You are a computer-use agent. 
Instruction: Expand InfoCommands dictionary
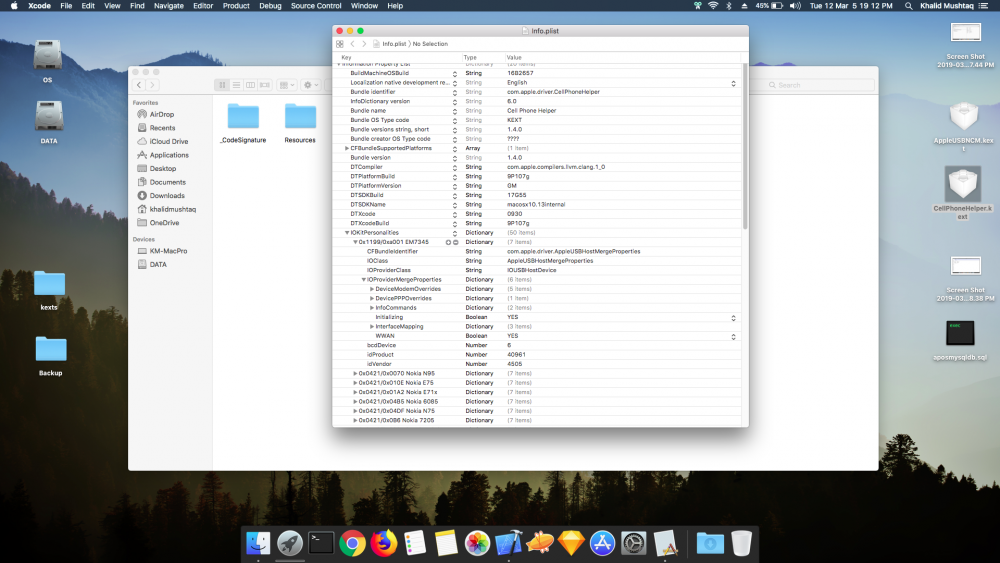click(372, 308)
